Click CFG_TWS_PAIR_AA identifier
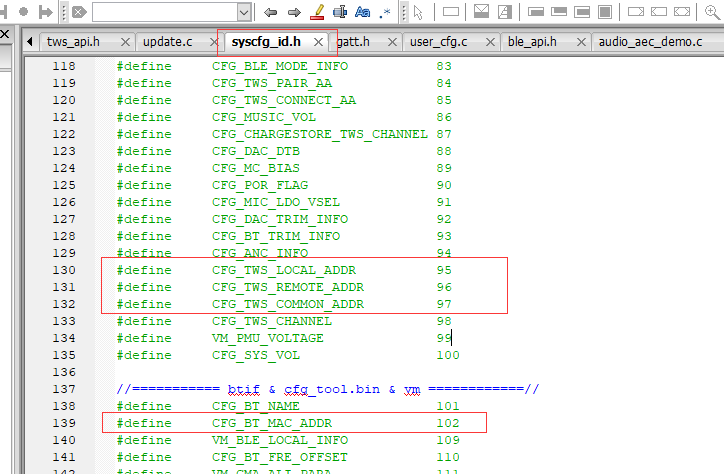 coord(272,83)
